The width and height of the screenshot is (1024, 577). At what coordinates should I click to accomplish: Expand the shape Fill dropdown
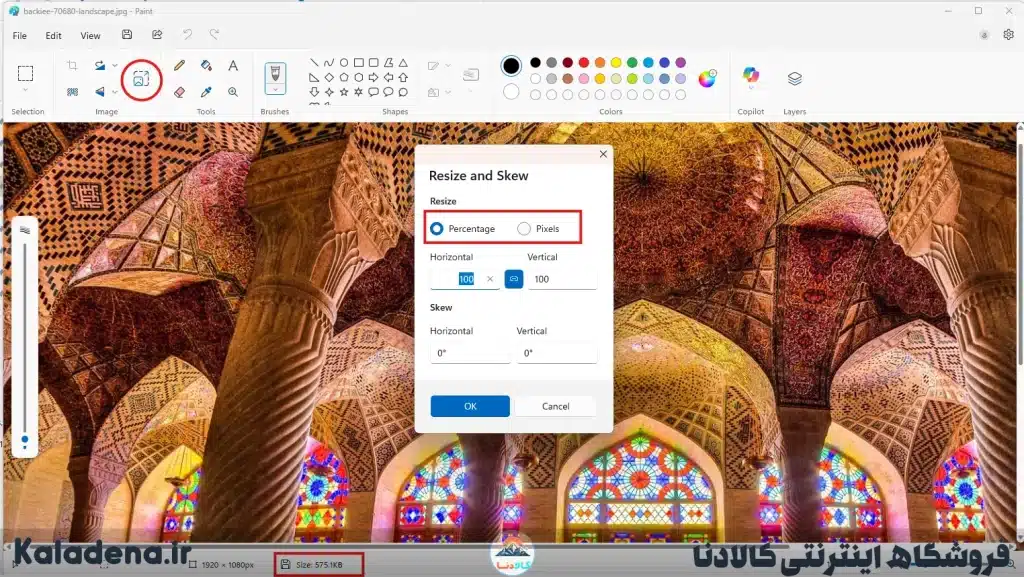tap(448, 92)
